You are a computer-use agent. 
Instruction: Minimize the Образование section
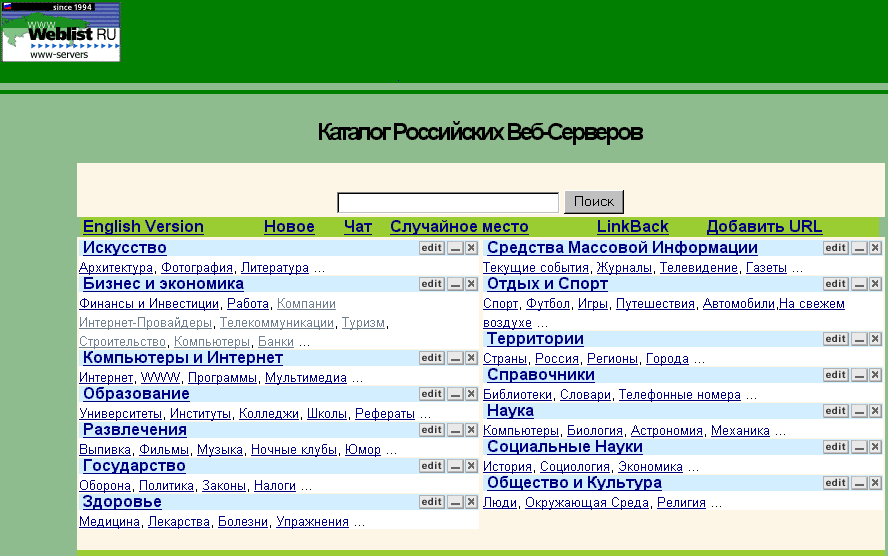(455, 394)
